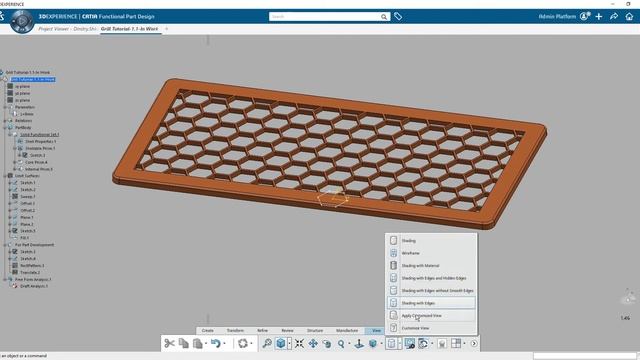Viewport: 640px width, 360px height.
Task: Choose Customize View menu entry
Action: [431, 328]
